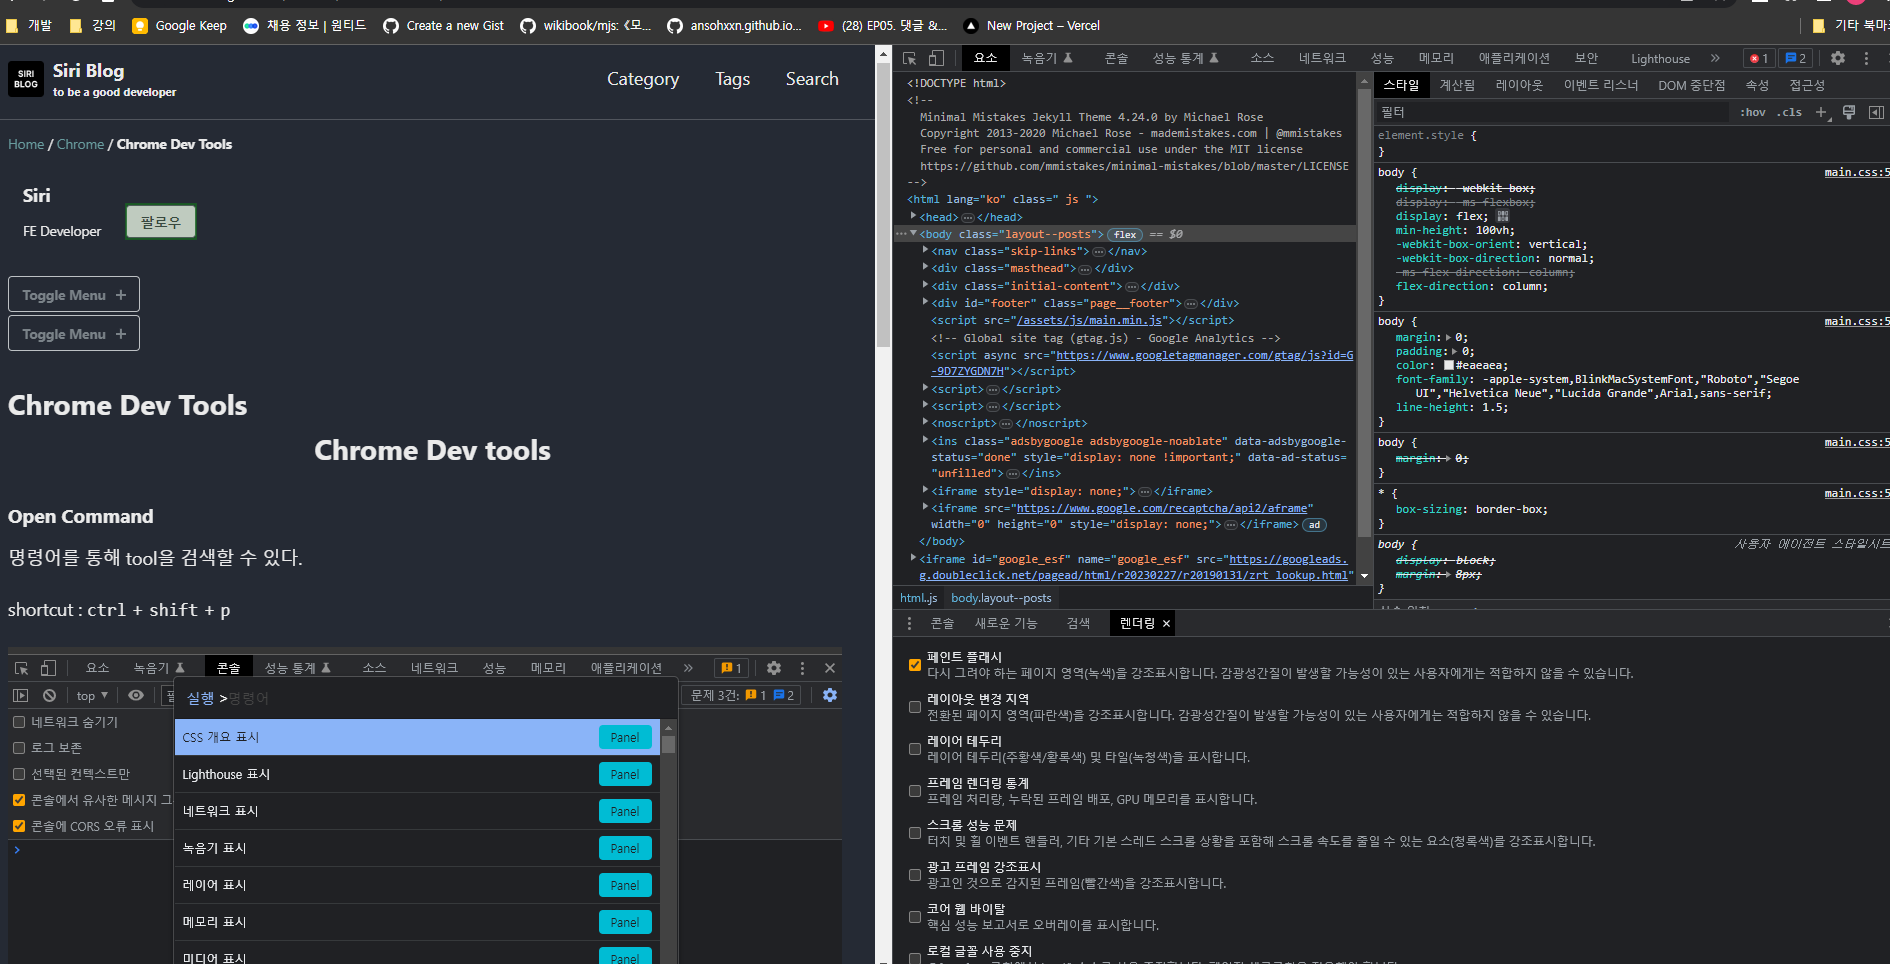The width and height of the screenshot is (1890, 964).
Task: Click the blue issues message badge
Action: click(1795, 58)
